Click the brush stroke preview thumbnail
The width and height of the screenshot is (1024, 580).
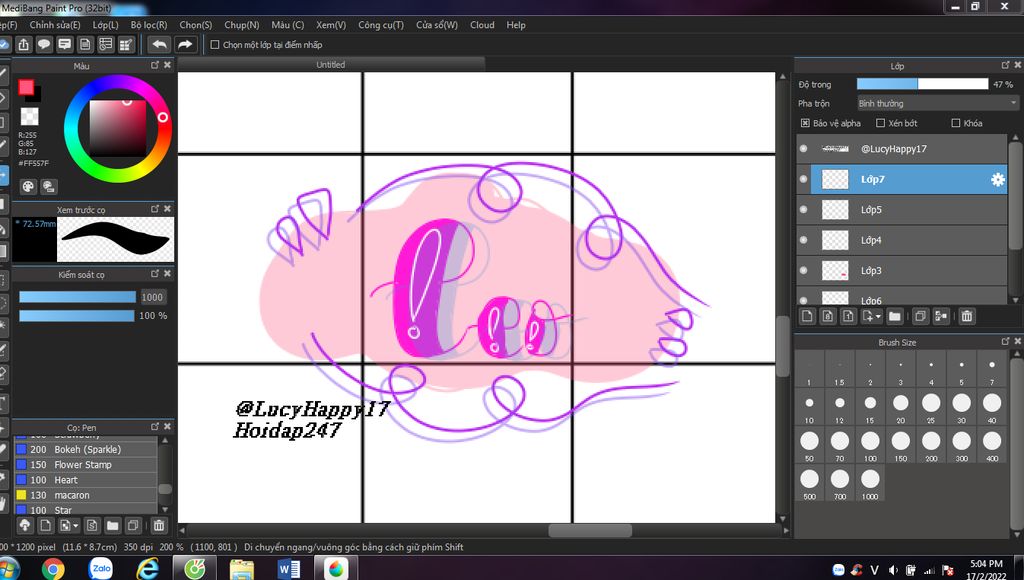116,240
